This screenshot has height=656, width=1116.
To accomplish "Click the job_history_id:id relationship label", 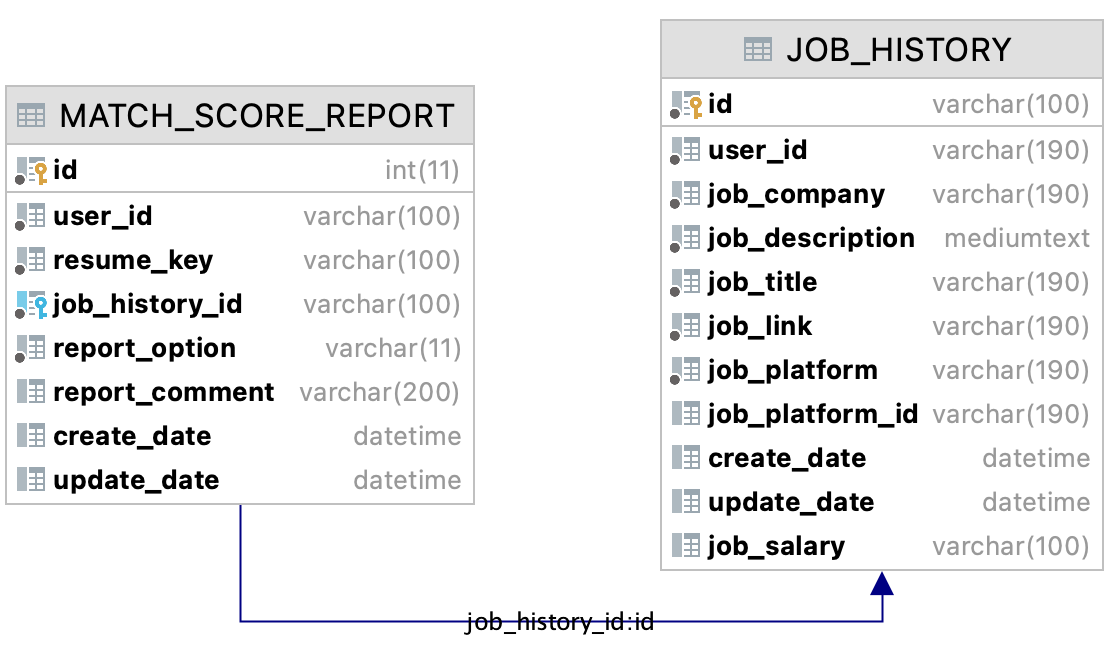I will coord(559,622).
